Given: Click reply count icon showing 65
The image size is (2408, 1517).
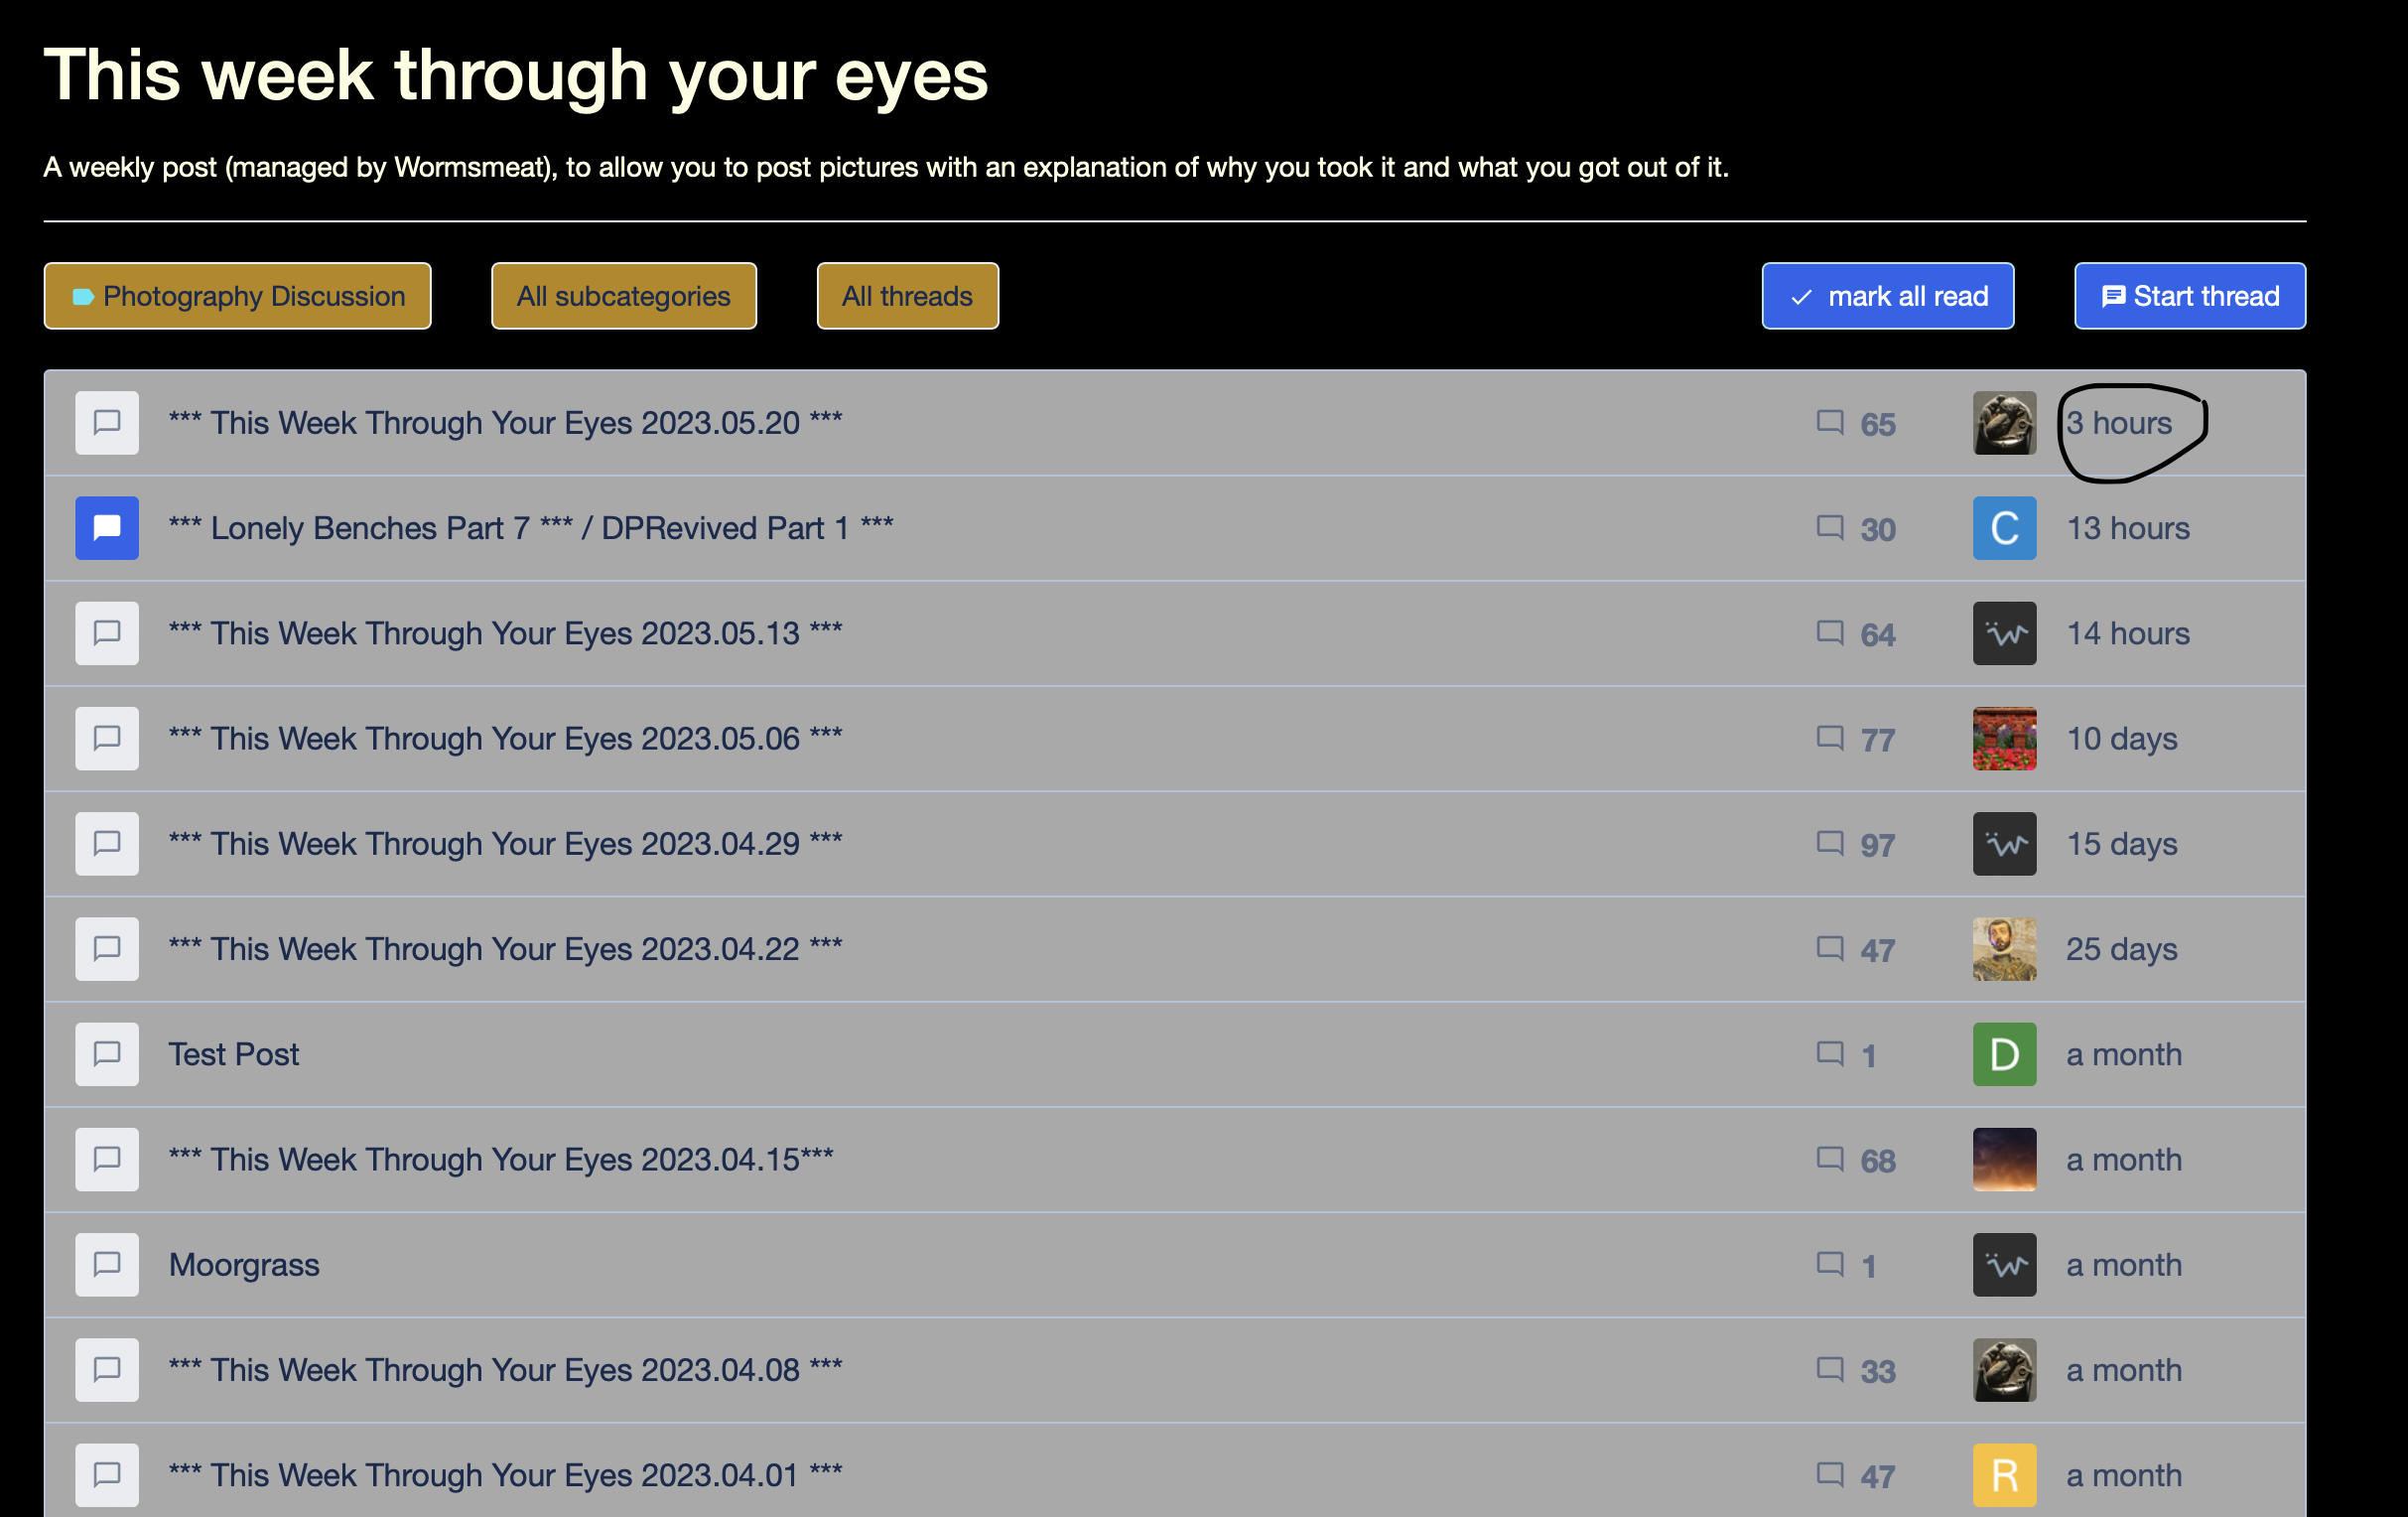Looking at the screenshot, I should (x=1830, y=423).
